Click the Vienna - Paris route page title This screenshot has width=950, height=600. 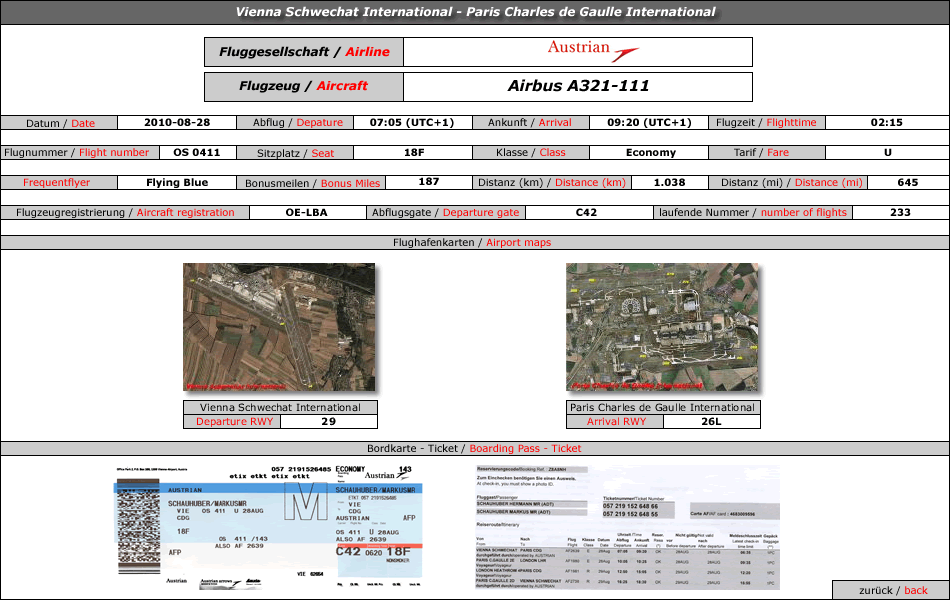coord(475,12)
